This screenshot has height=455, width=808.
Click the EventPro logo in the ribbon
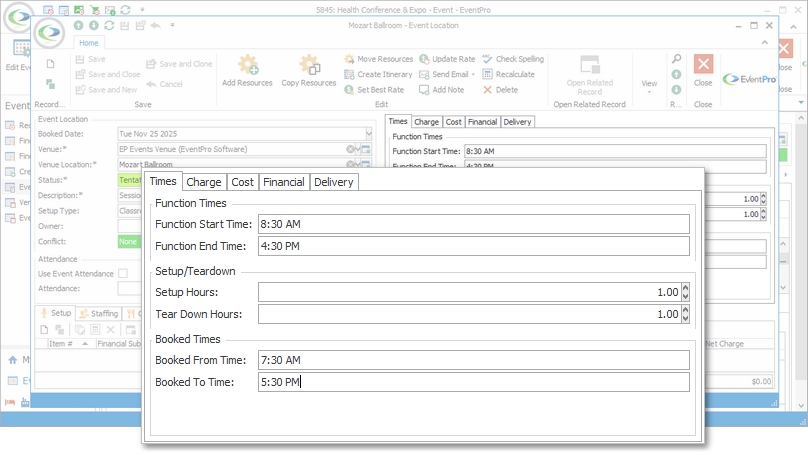click(x=749, y=79)
